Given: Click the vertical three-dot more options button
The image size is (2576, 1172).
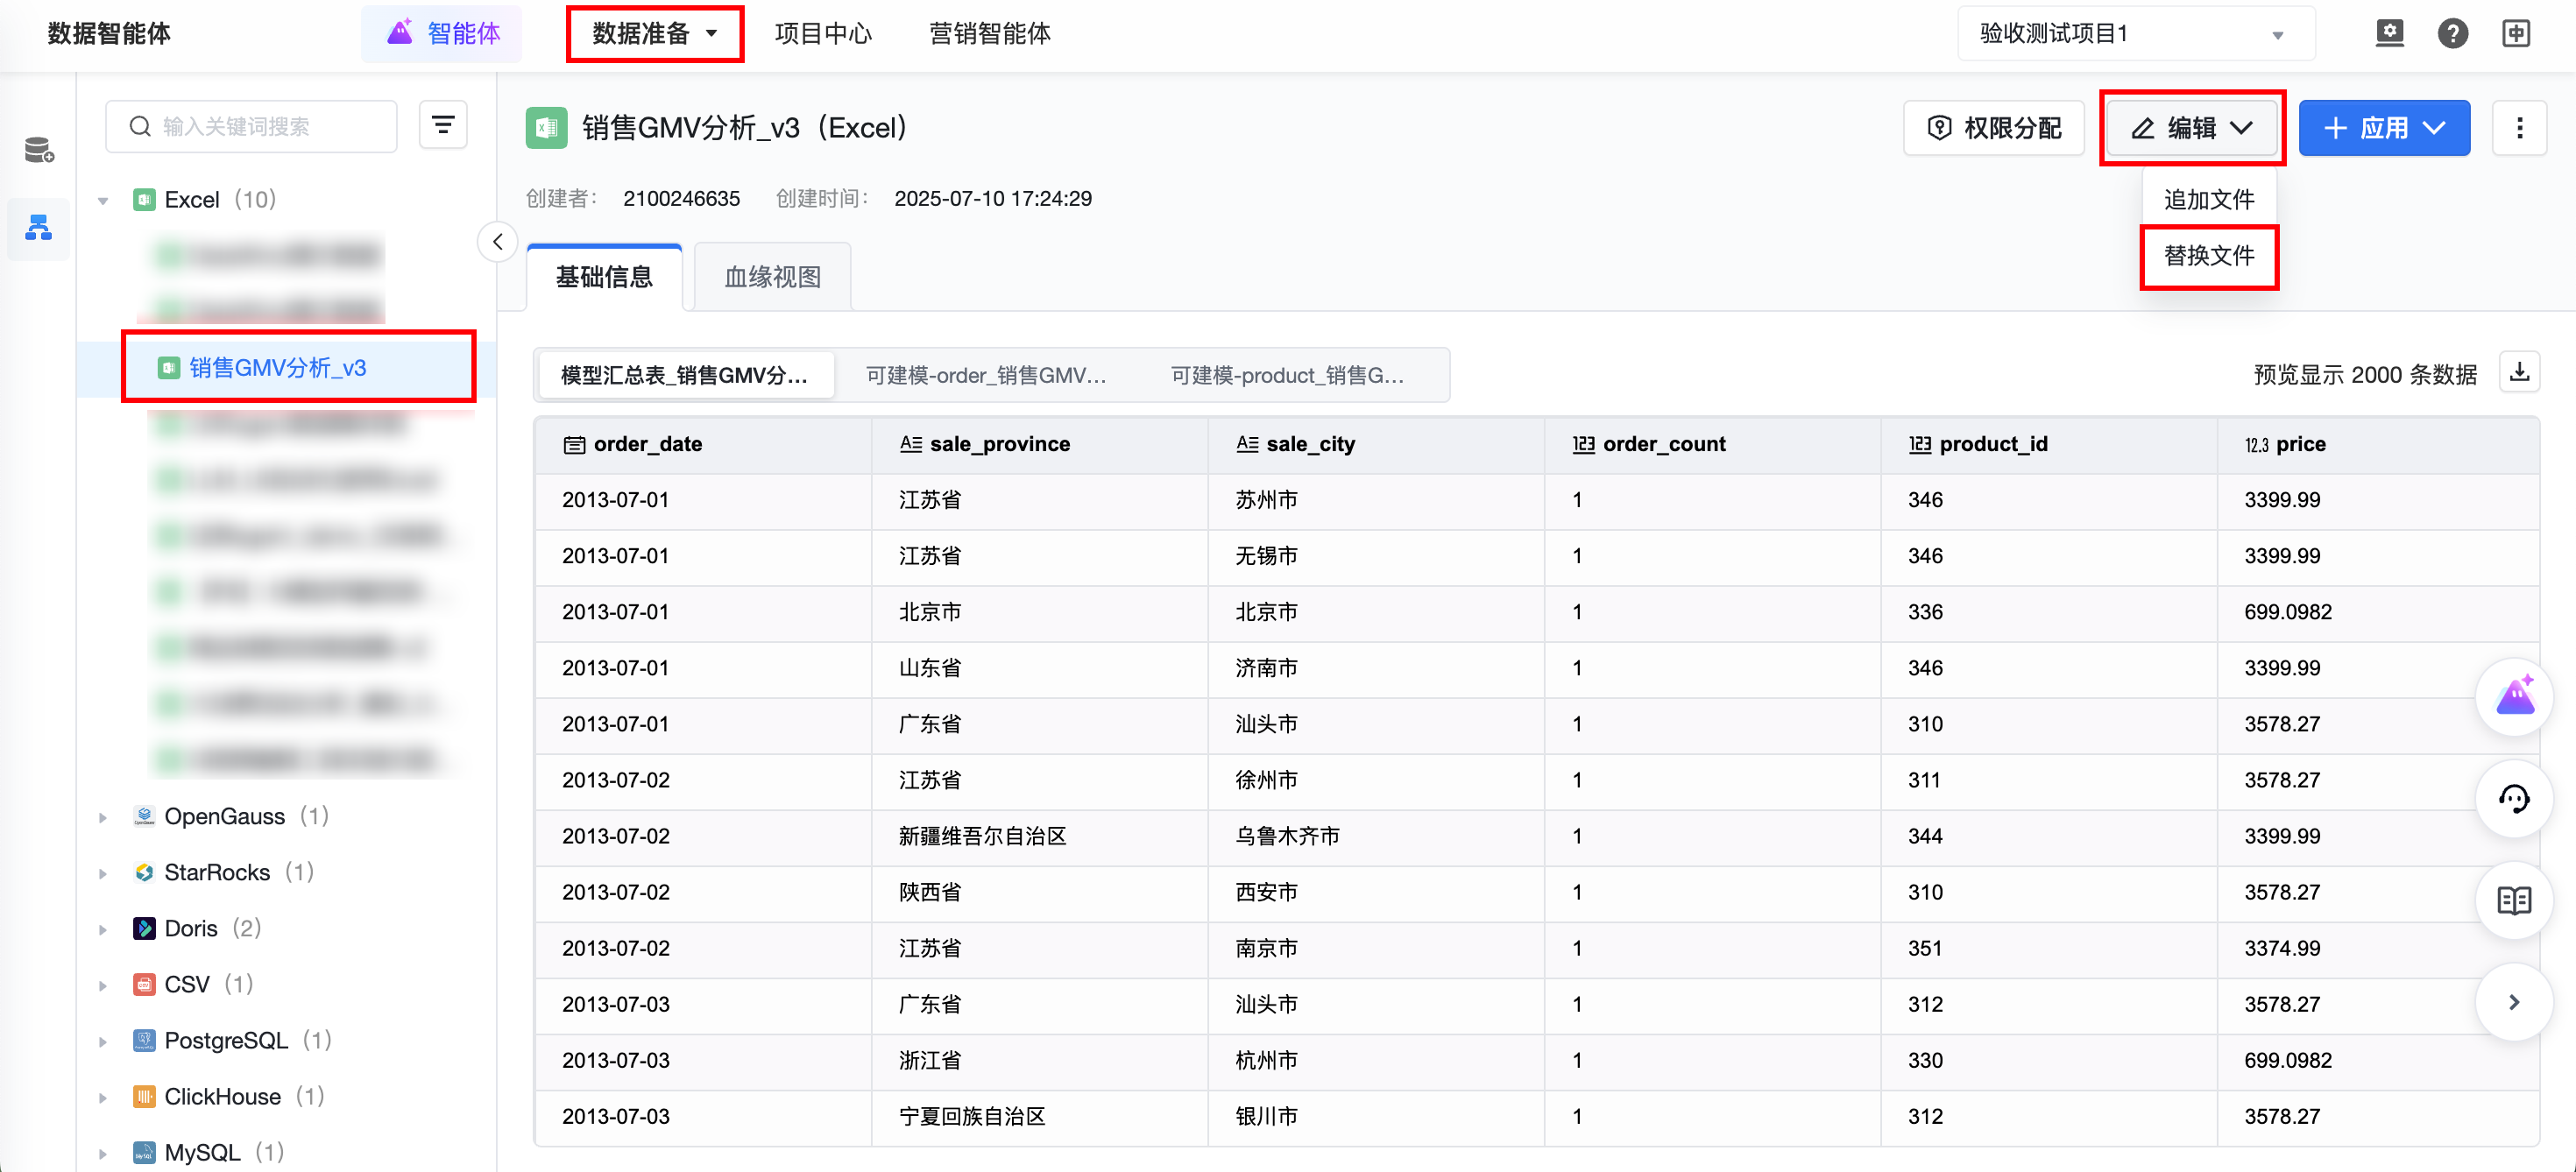Looking at the screenshot, I should click(2519, 128).
